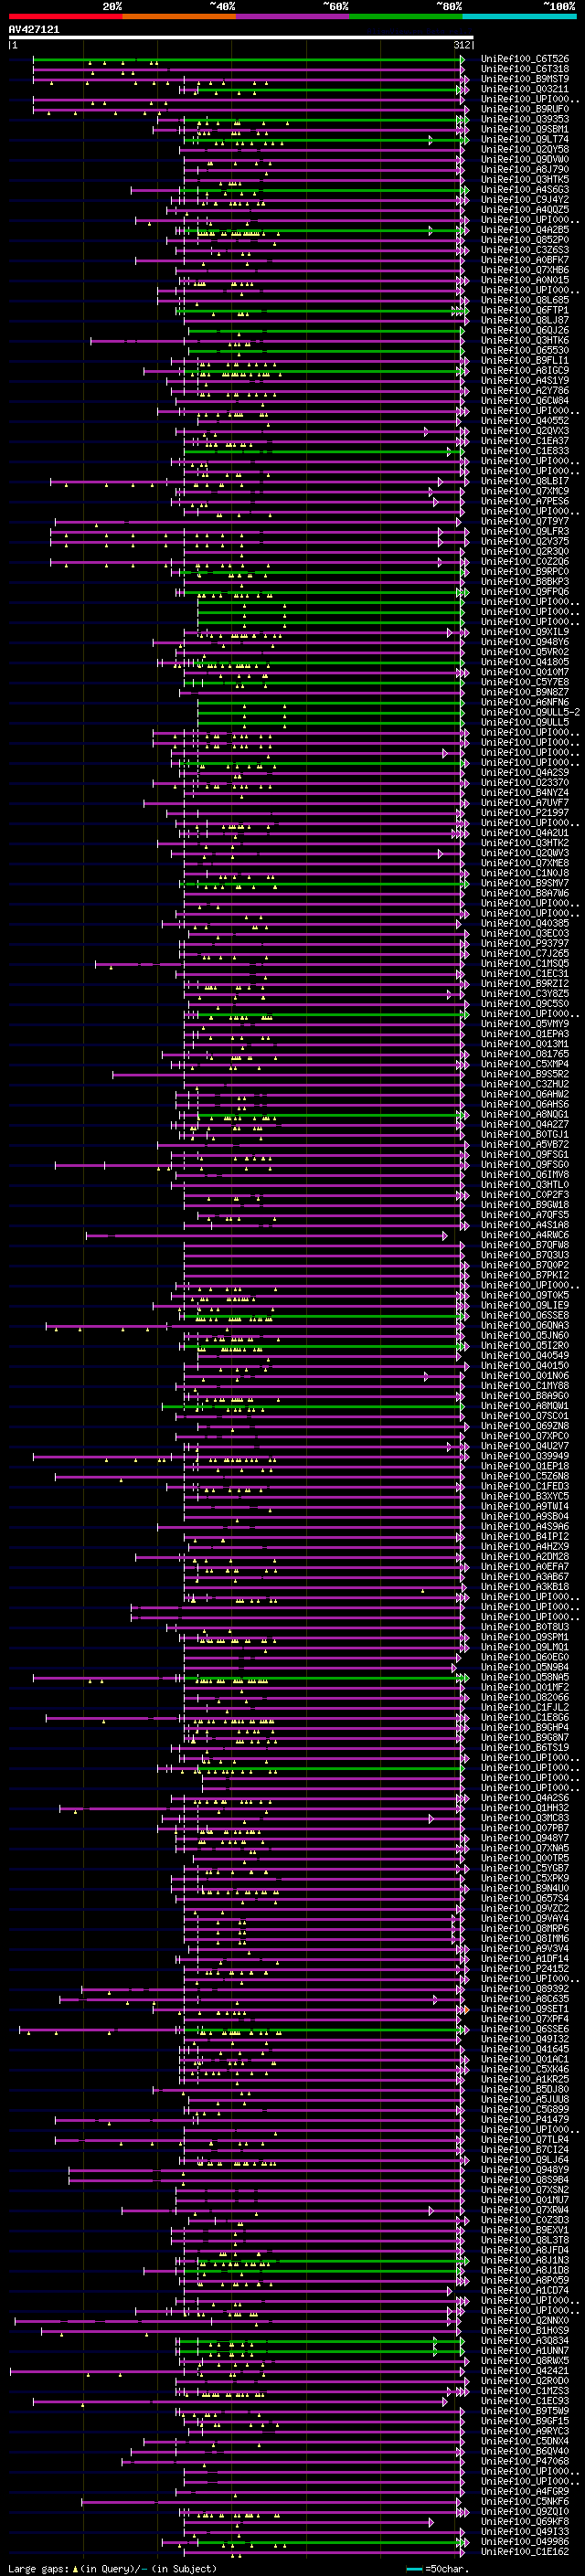Choose the UniRef100_C9J4Y2 entry
Viewport: 585px width, 2576px height.
point(525,200)
